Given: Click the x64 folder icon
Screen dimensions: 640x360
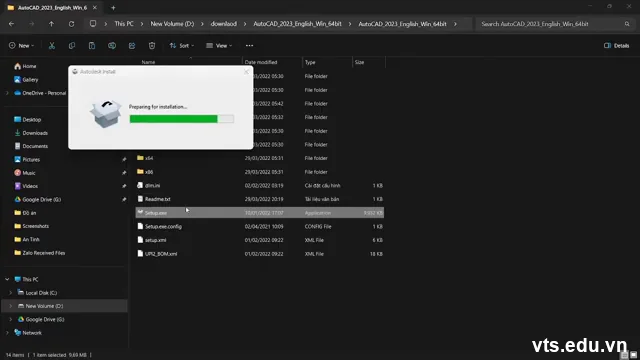Looking at the screenshot, I should [140, 158].
